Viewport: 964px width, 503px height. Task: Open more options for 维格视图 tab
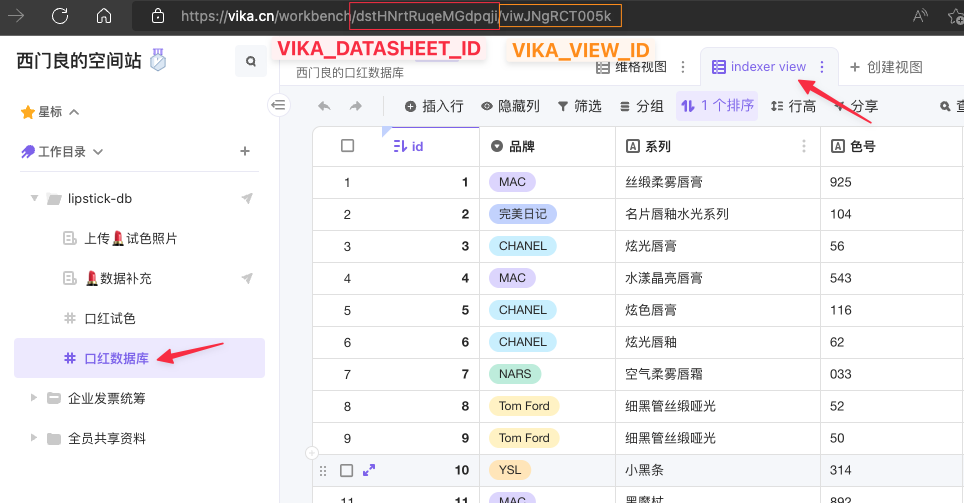[683, 67]
